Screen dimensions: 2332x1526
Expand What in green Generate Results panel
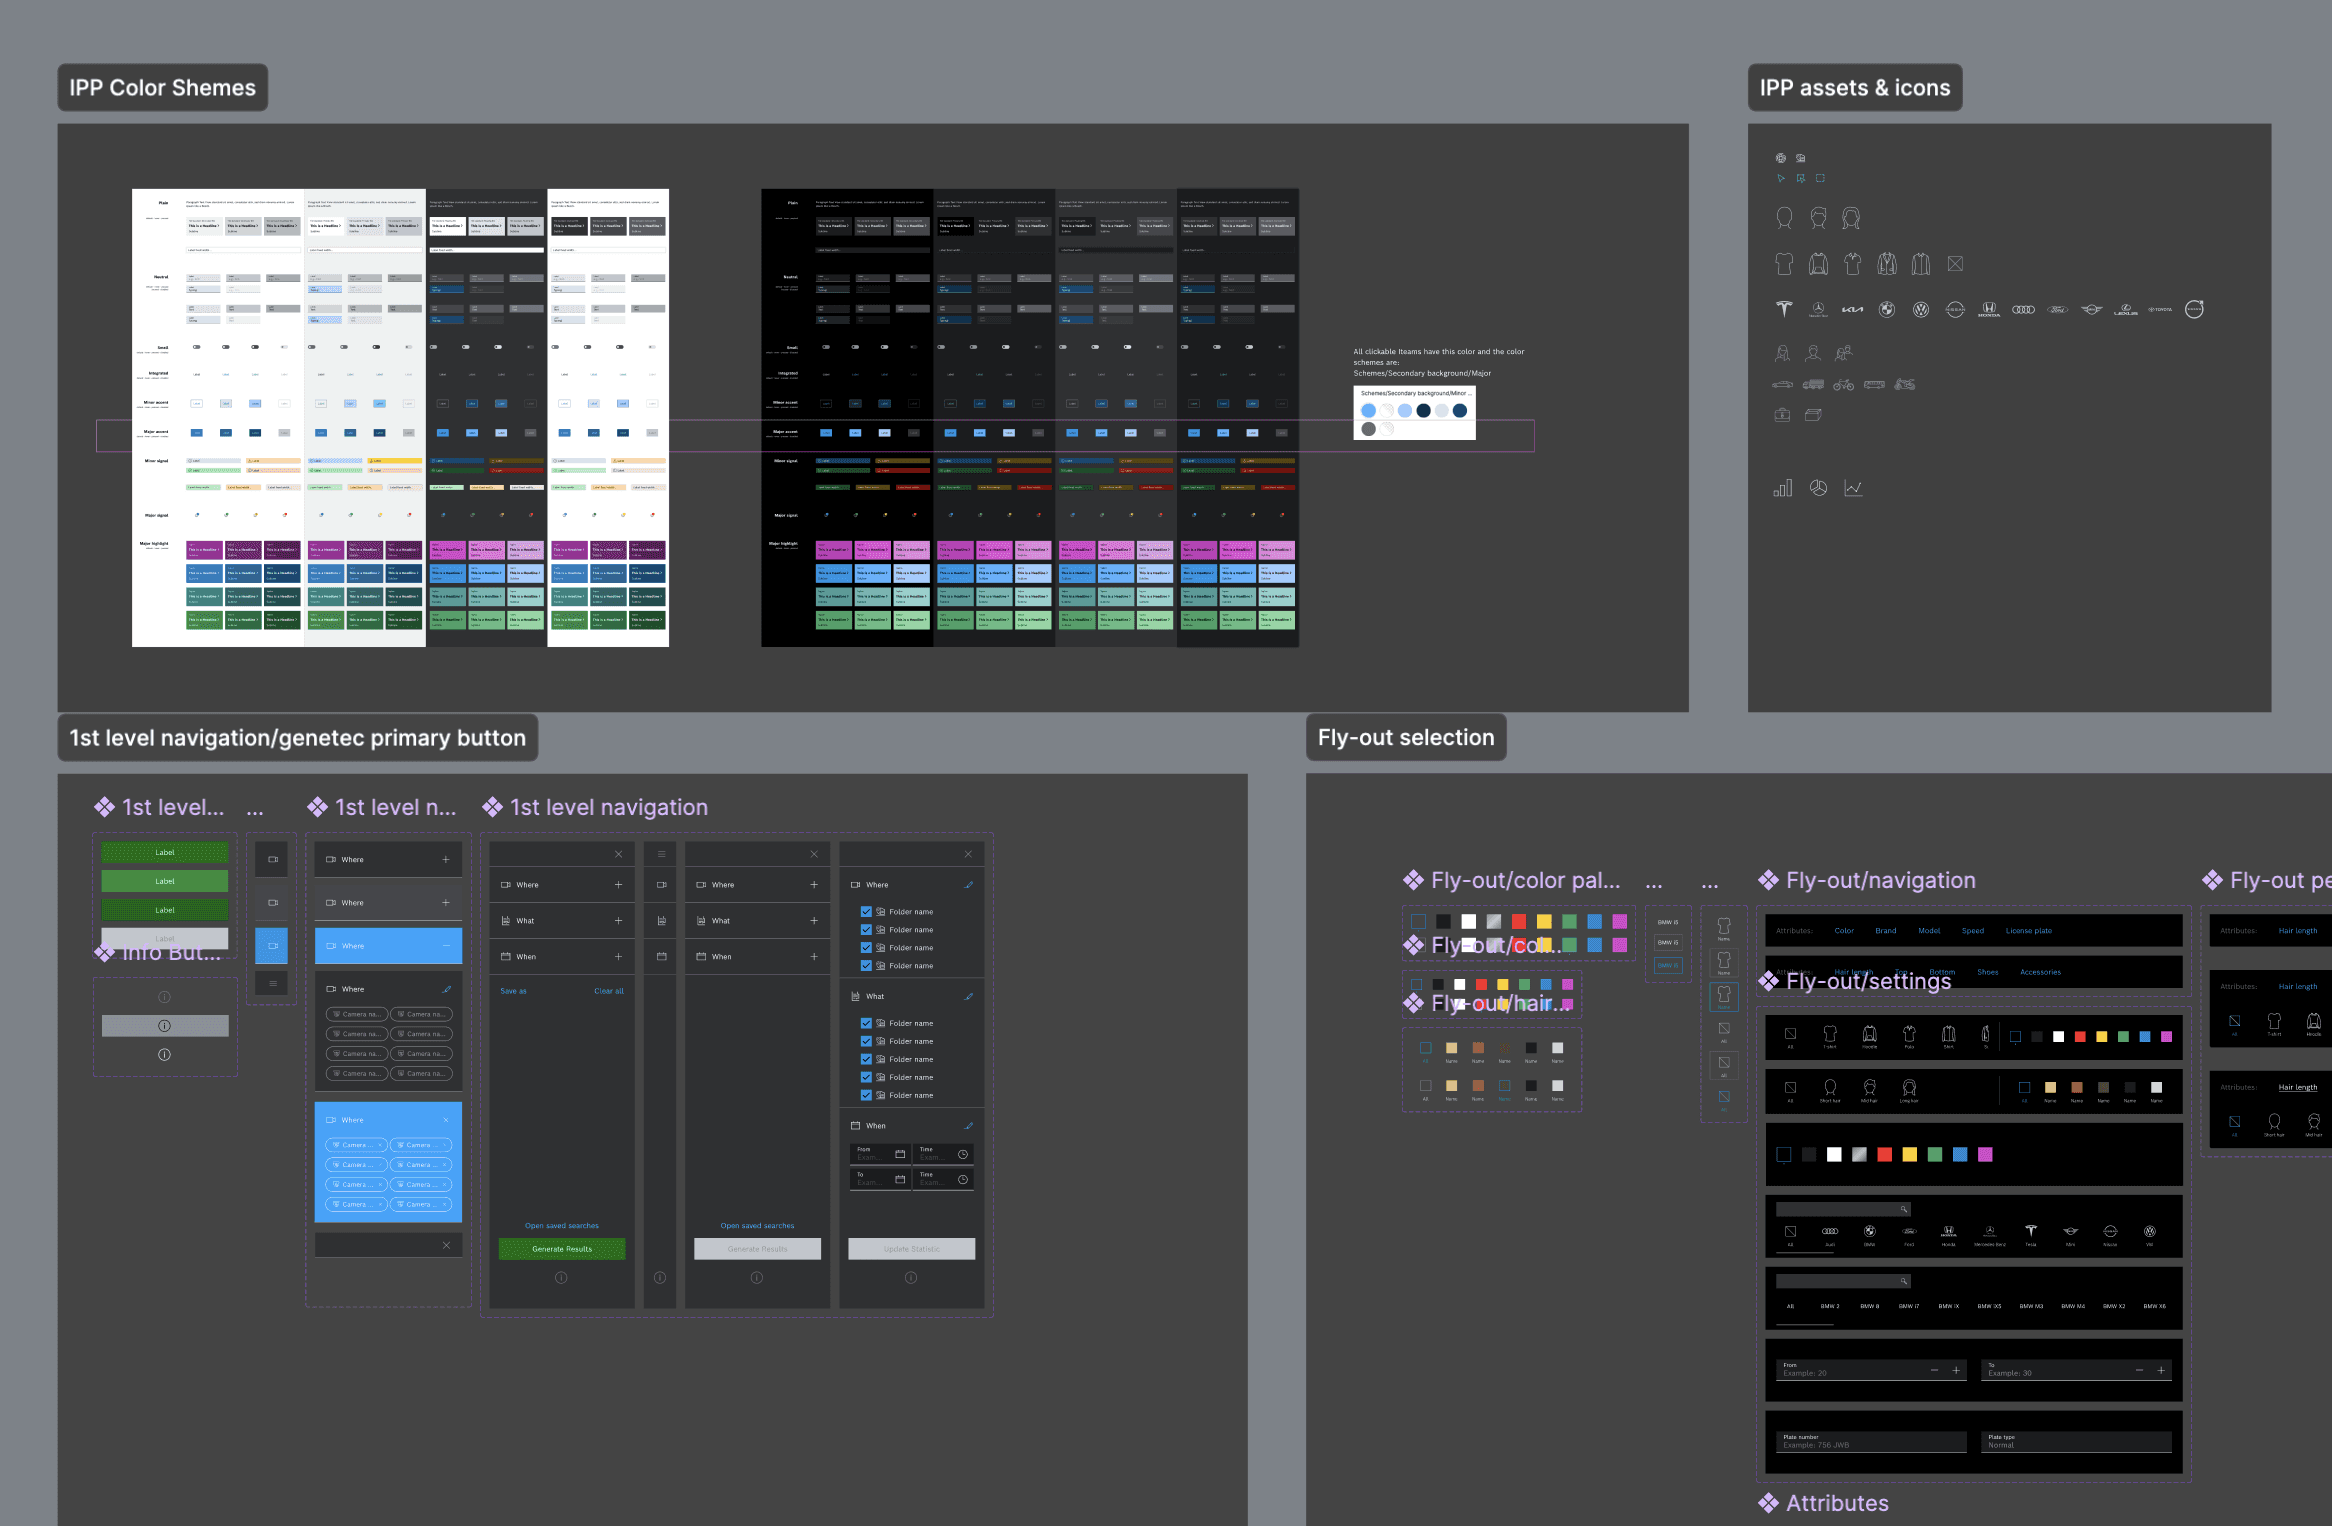(617, 921)
